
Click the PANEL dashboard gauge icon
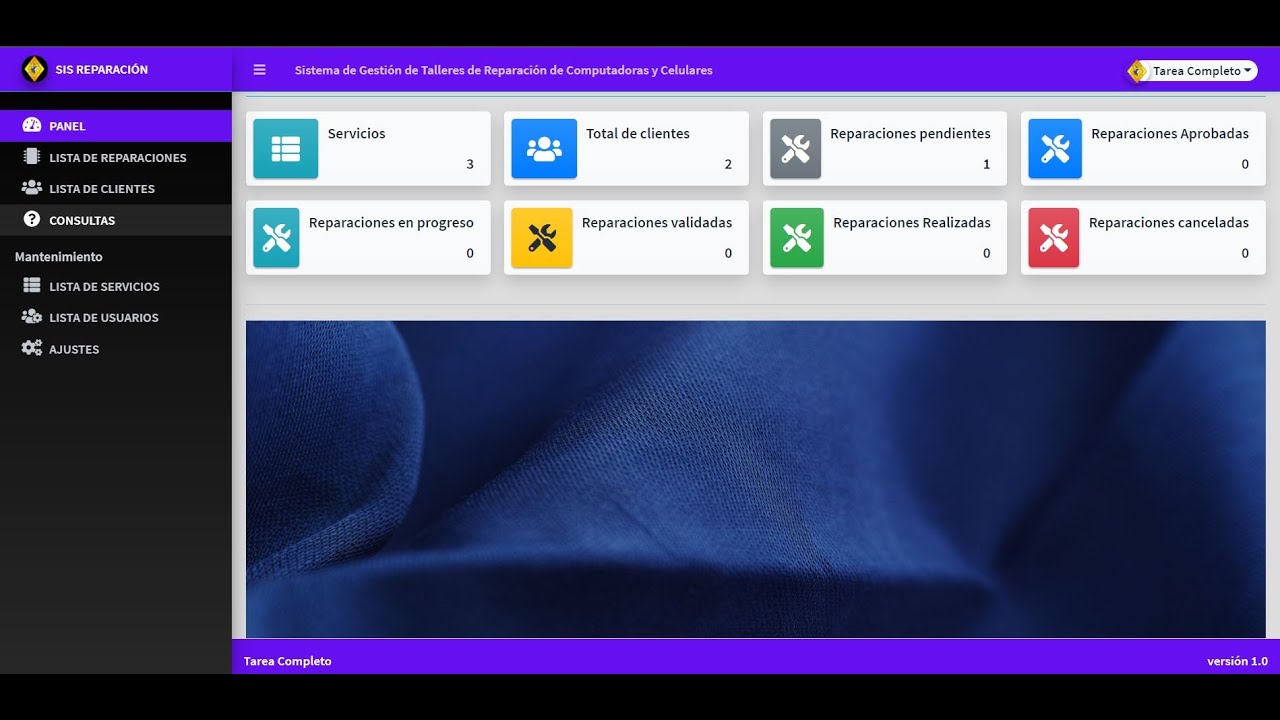32,126
